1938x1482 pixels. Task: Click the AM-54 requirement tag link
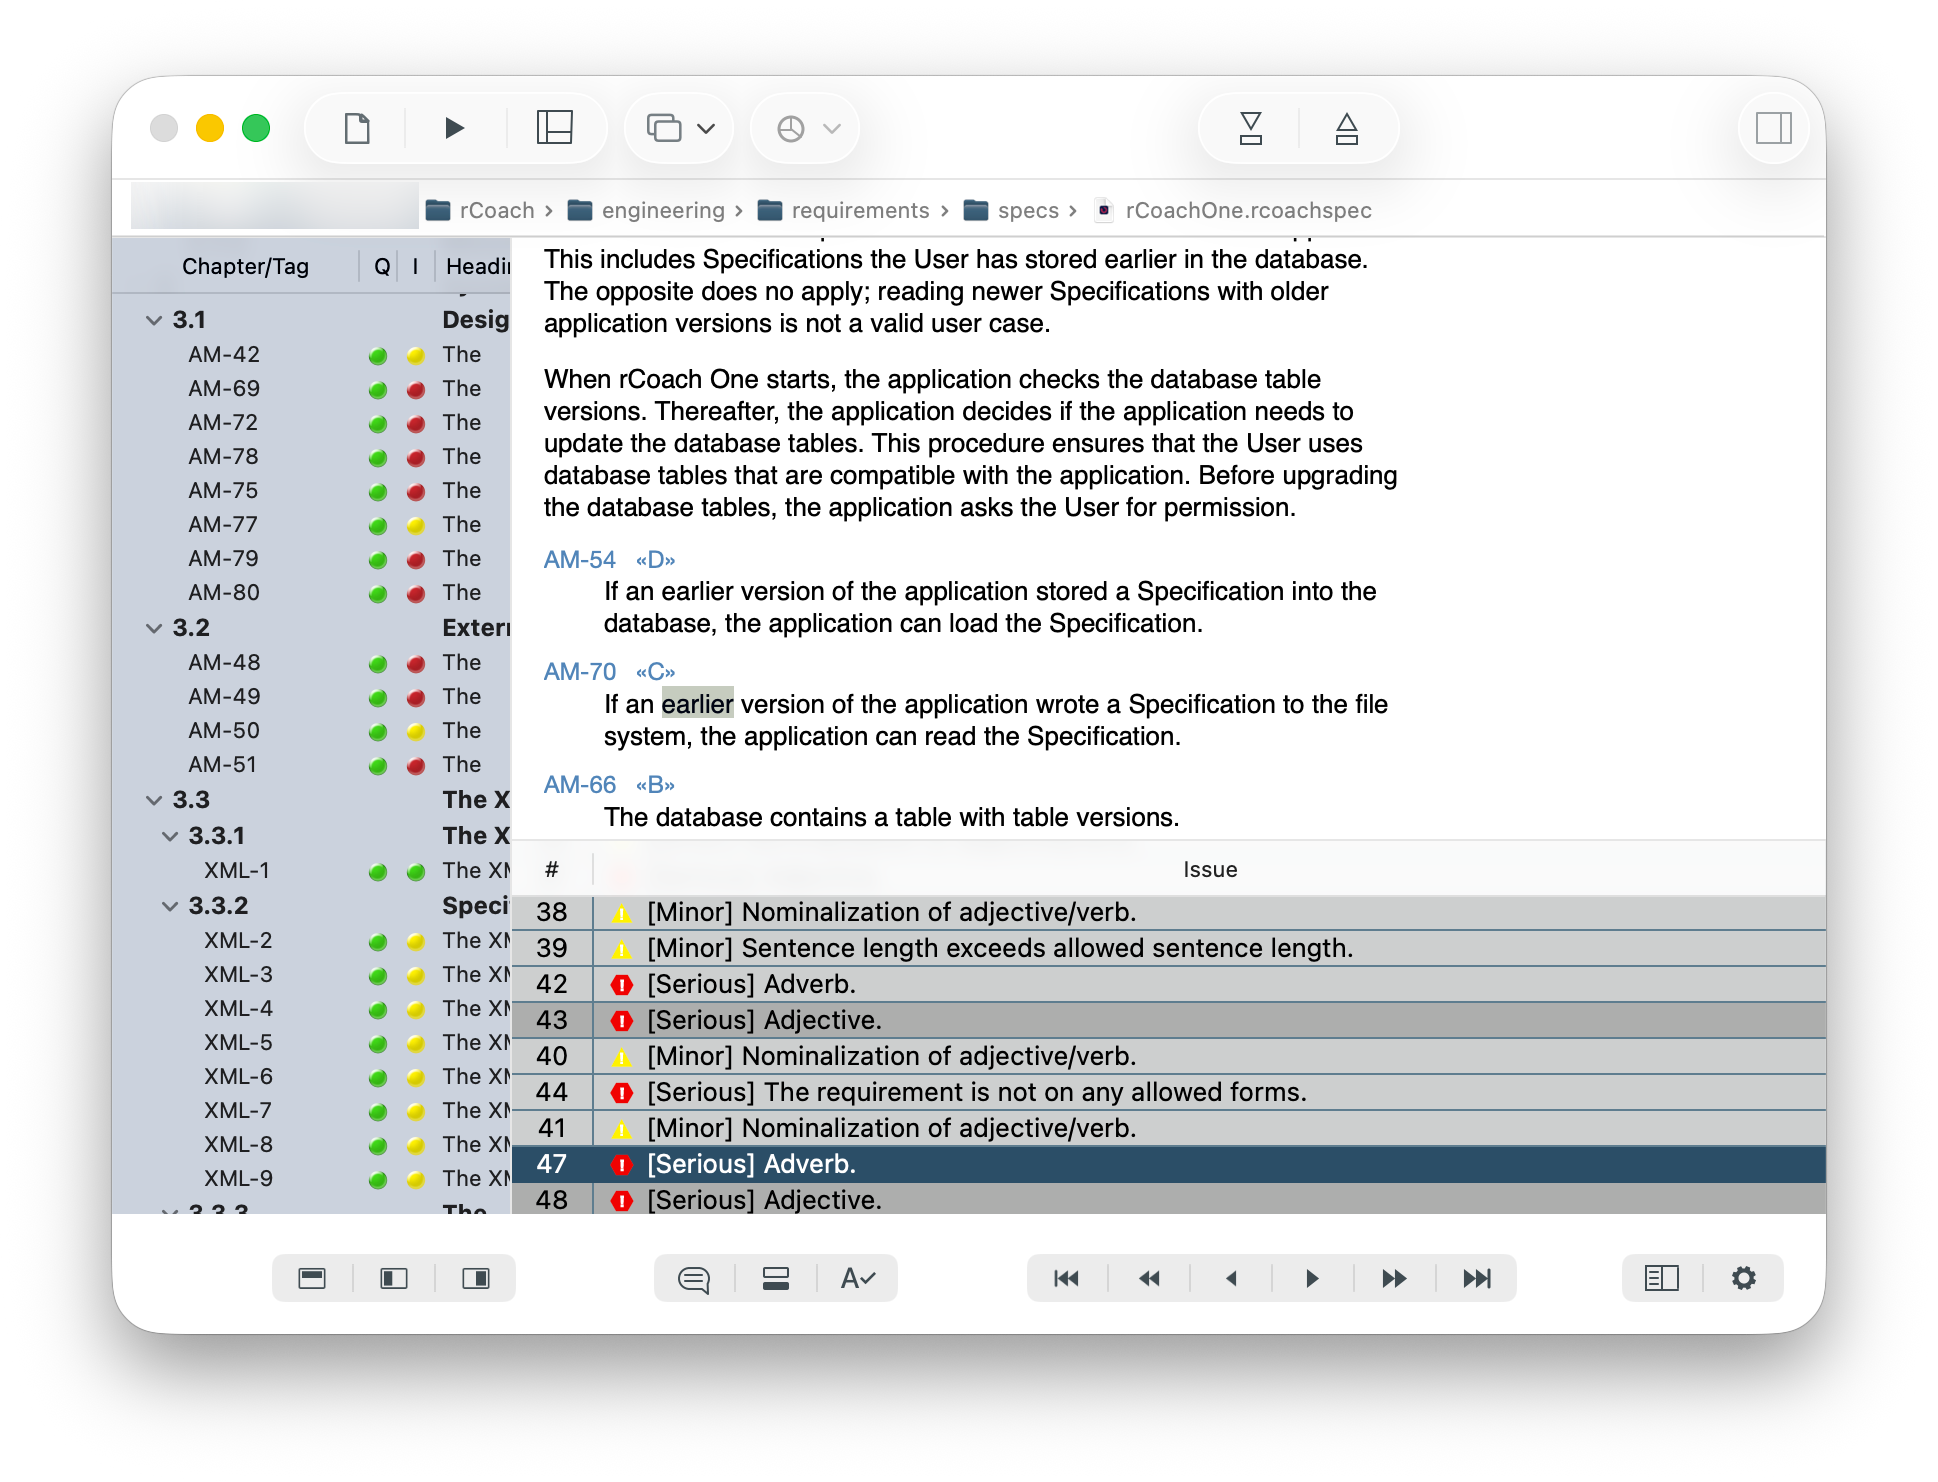(580, 560)
